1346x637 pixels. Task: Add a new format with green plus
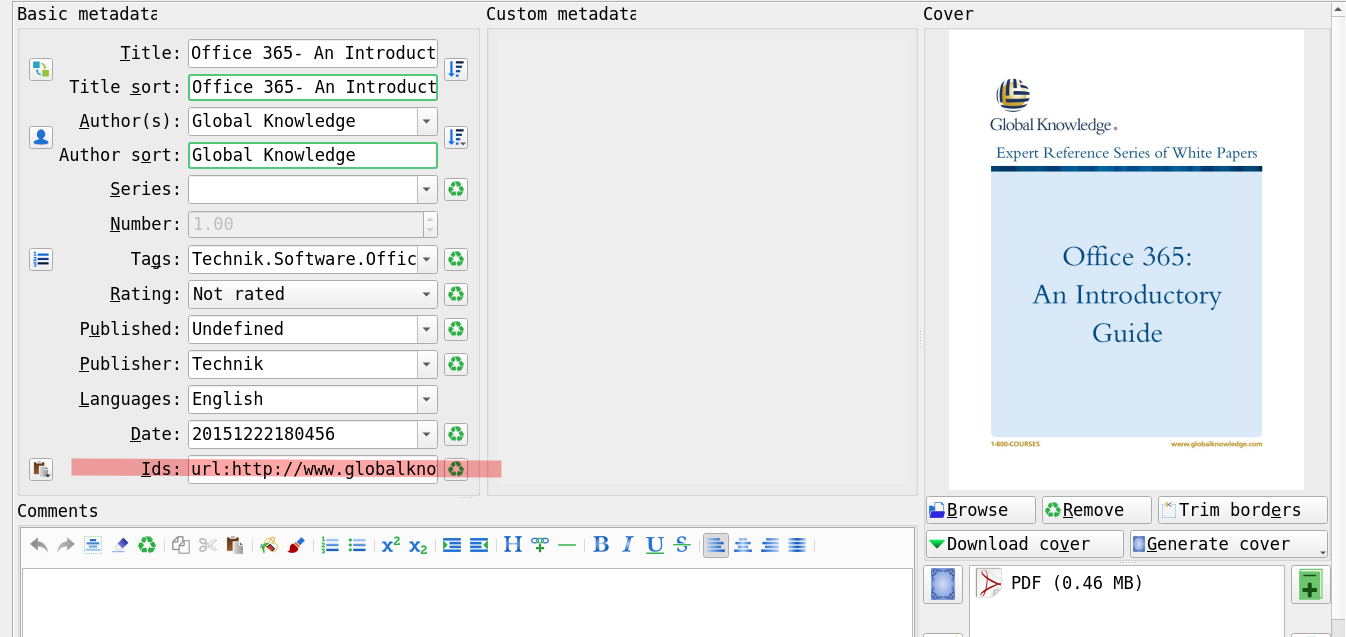click(1310, 584)
